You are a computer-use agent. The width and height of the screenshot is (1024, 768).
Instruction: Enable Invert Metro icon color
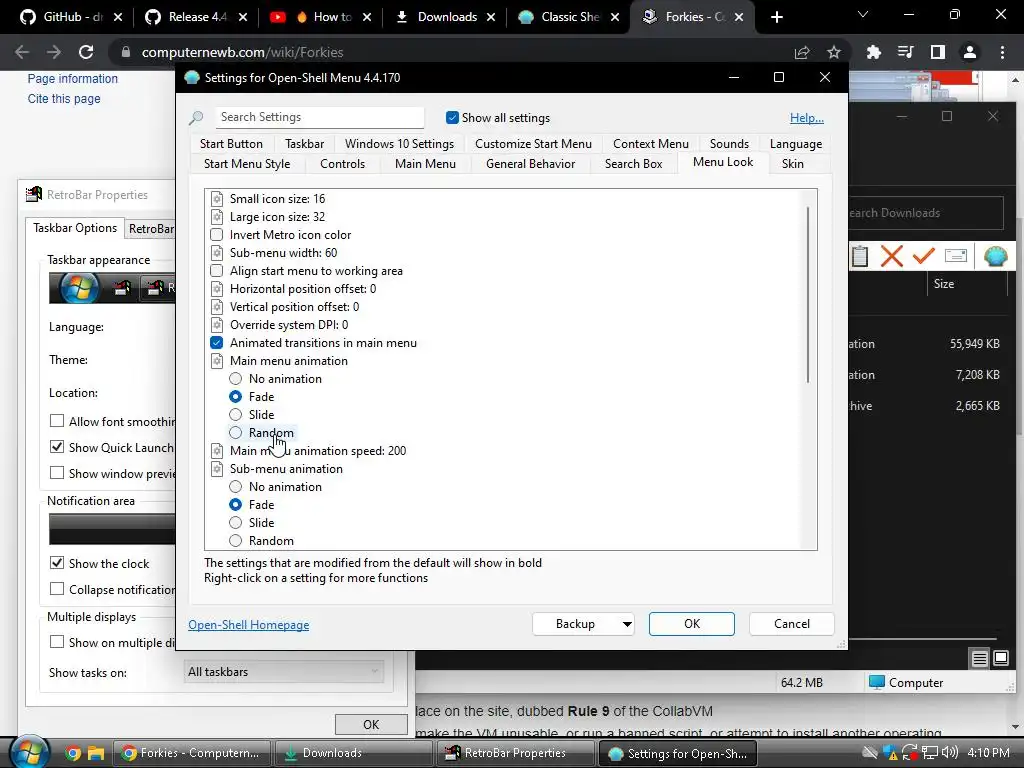(x=217, y=234)
